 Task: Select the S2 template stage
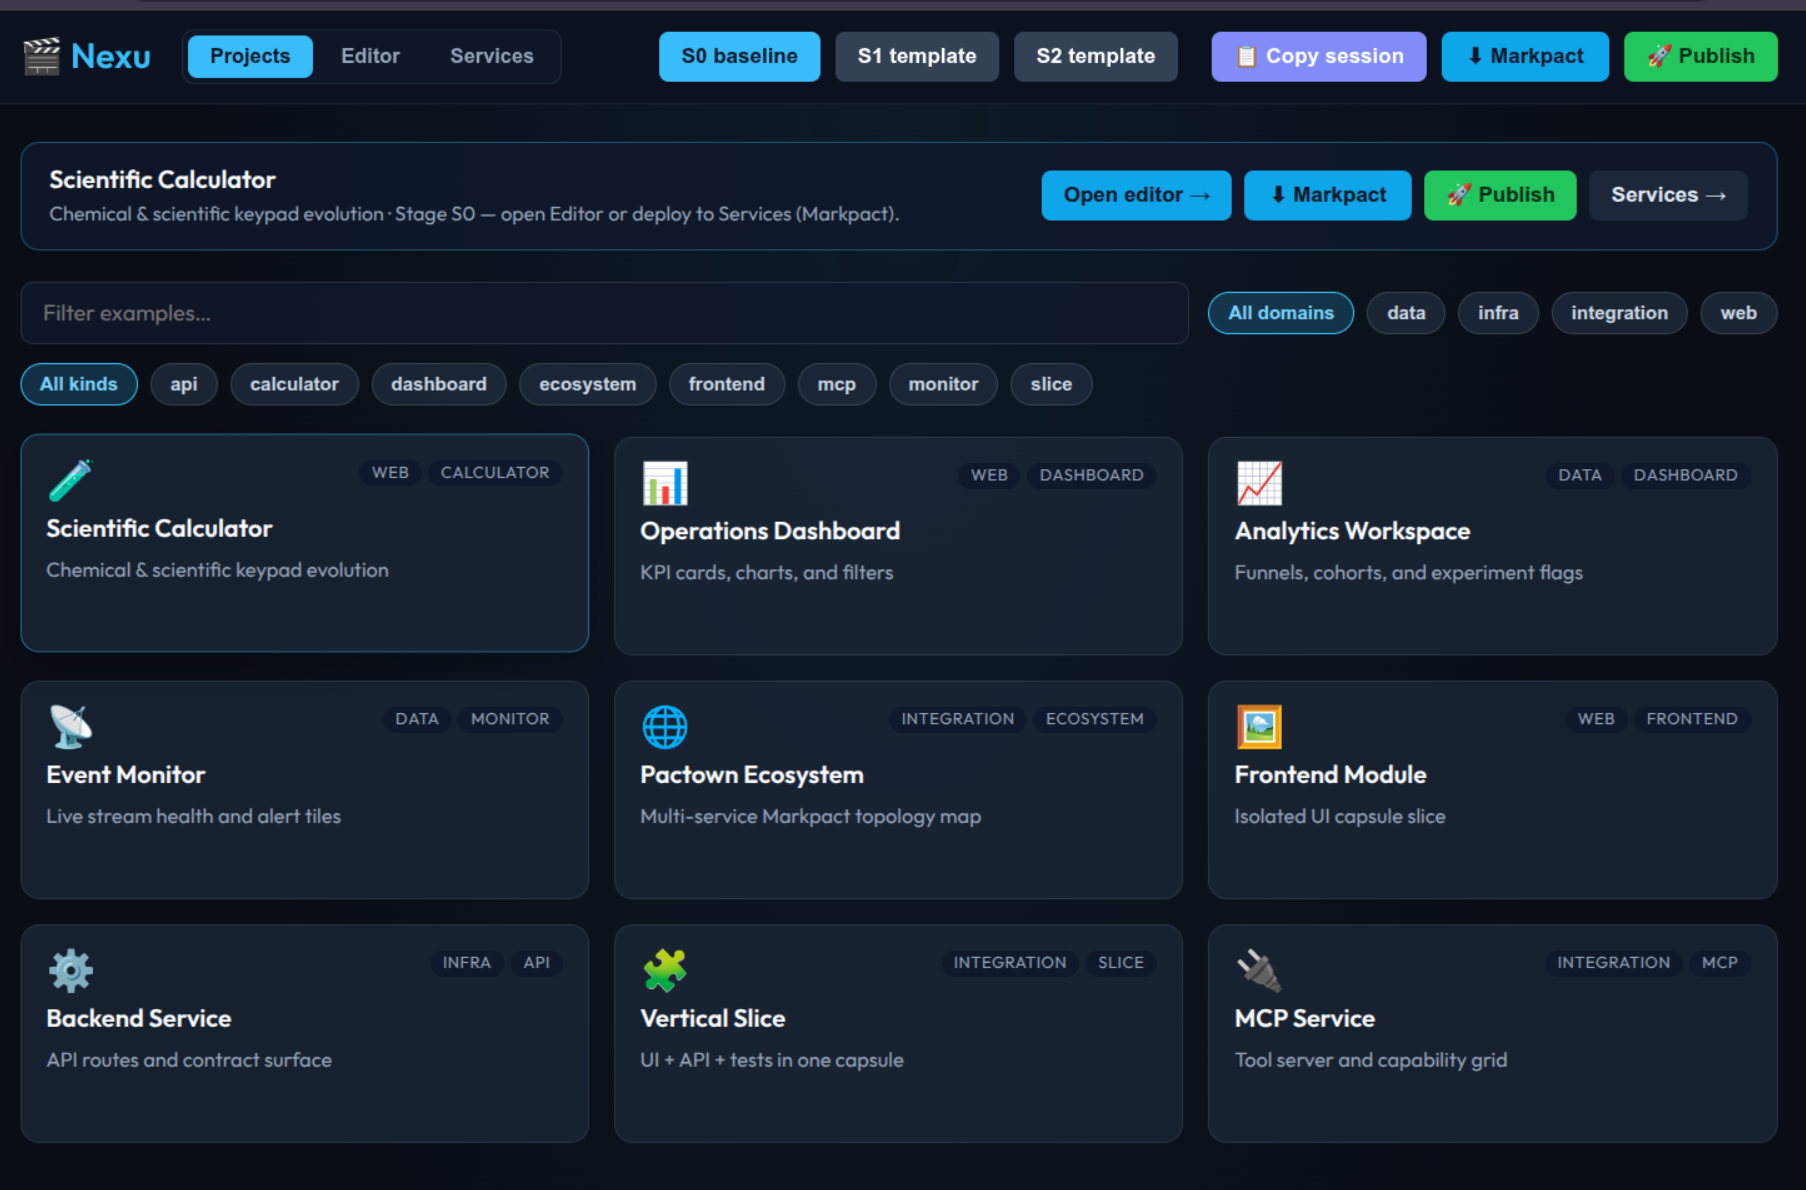click(1096, 56)
